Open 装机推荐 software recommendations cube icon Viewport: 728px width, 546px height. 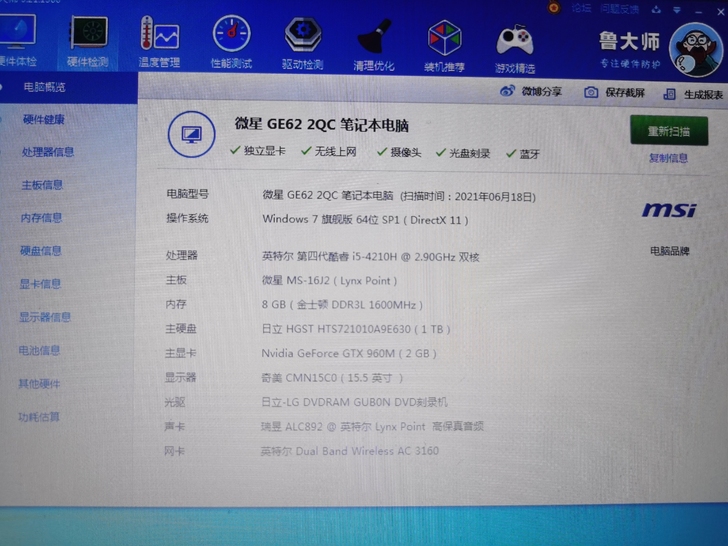tap(444, 38)
